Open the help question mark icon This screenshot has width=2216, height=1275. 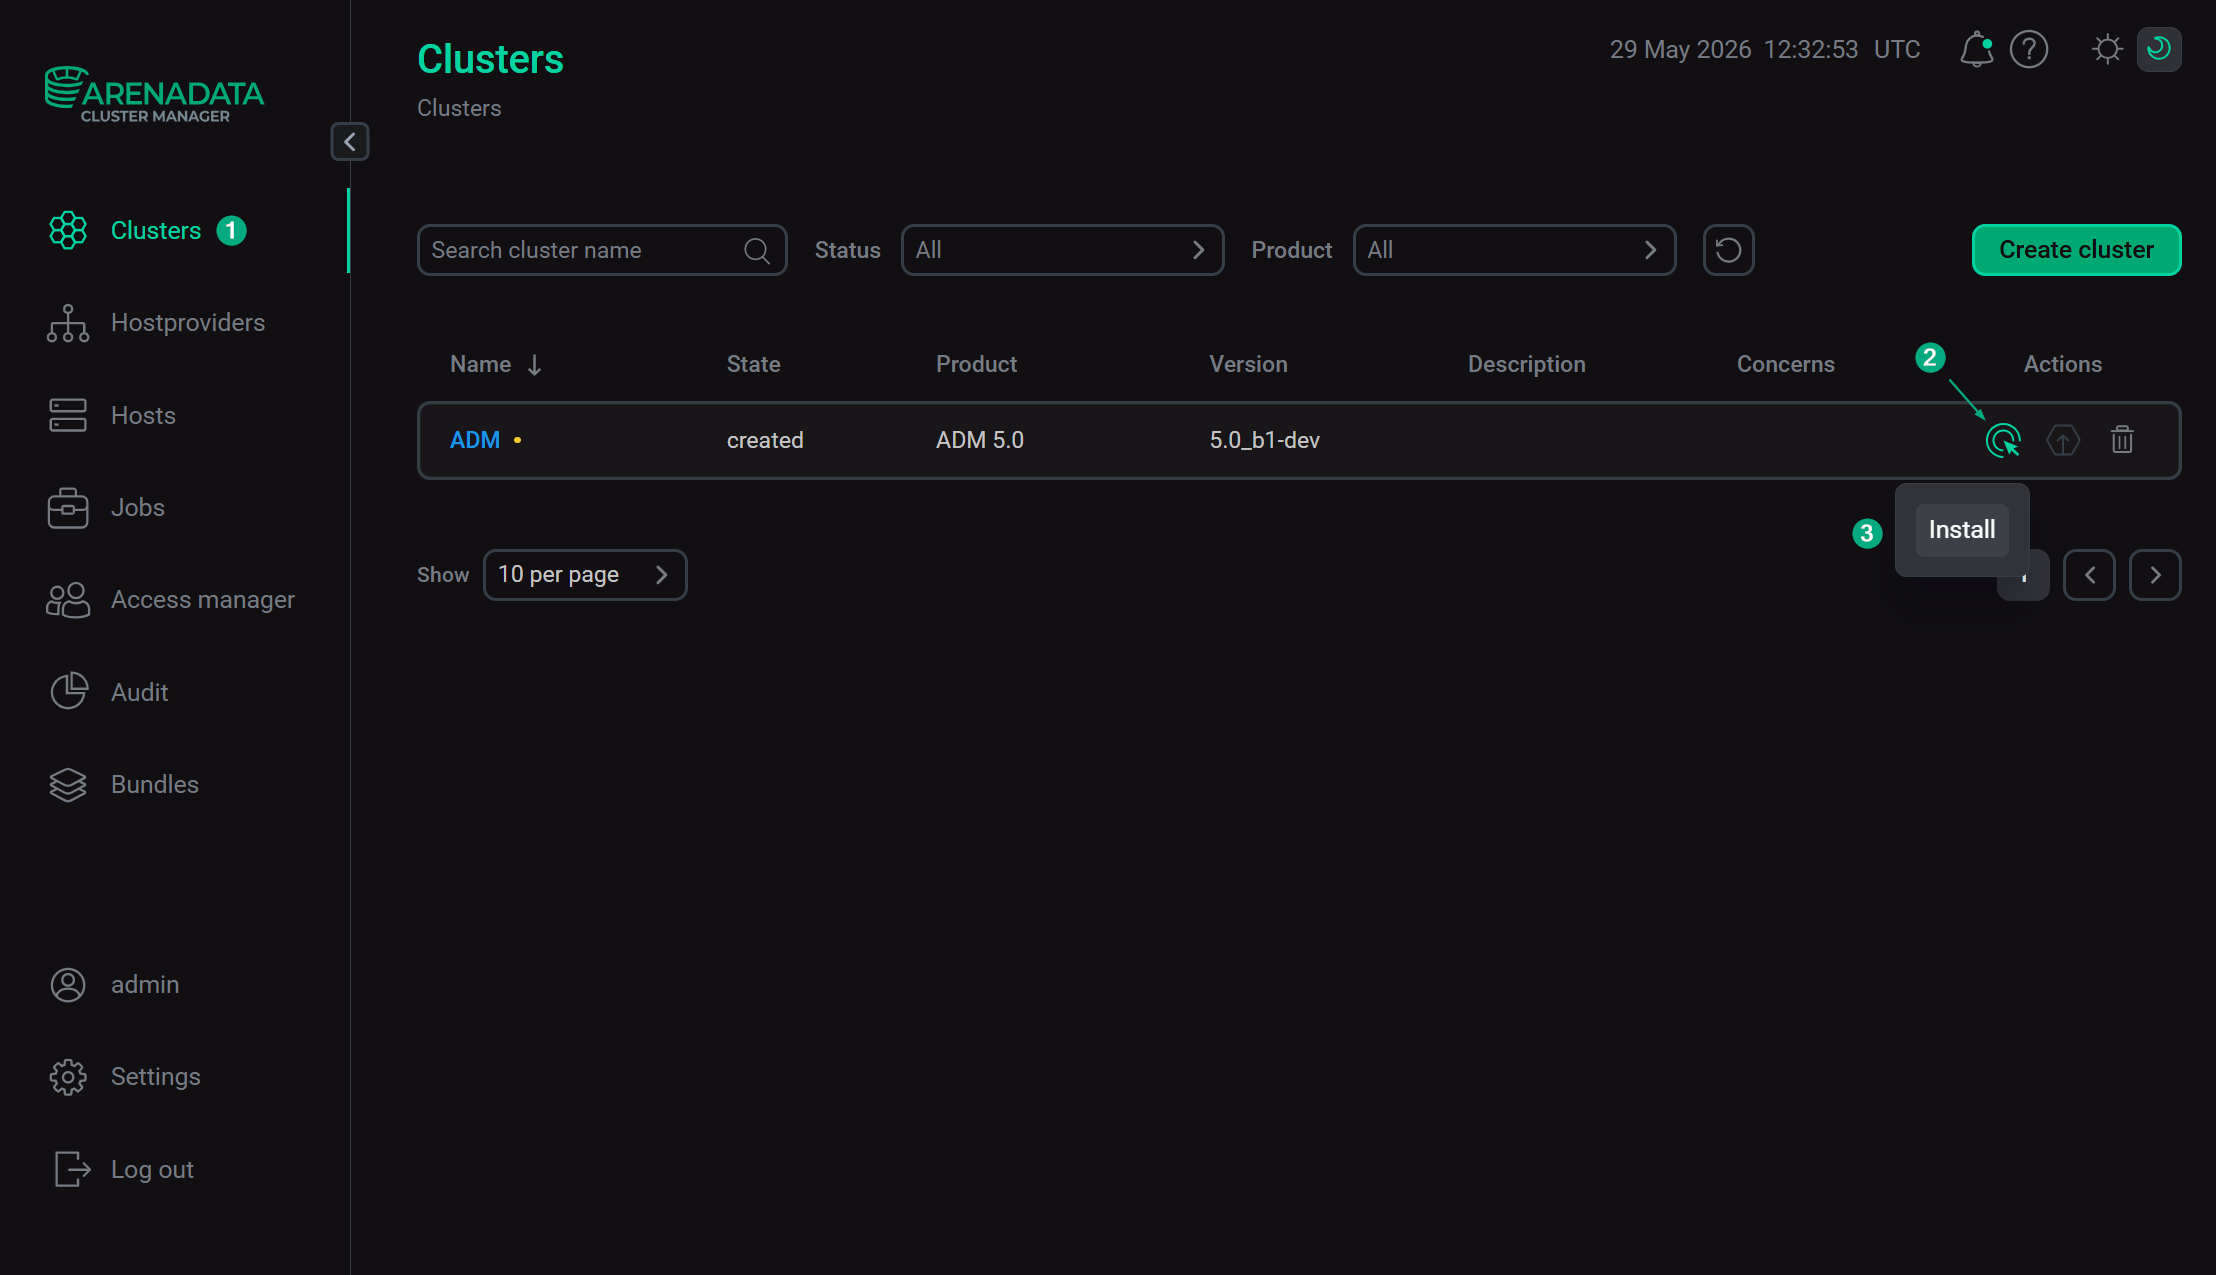pyautogui.click(x=2029, y=49)
